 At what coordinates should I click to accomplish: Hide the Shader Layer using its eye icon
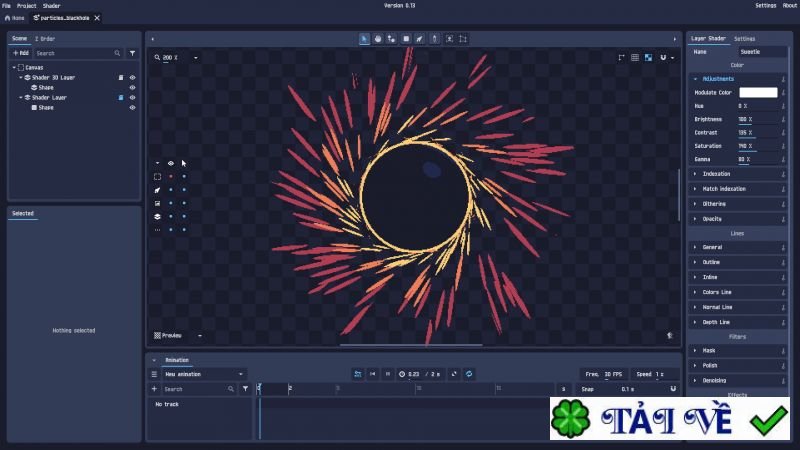tap(132, 97)
